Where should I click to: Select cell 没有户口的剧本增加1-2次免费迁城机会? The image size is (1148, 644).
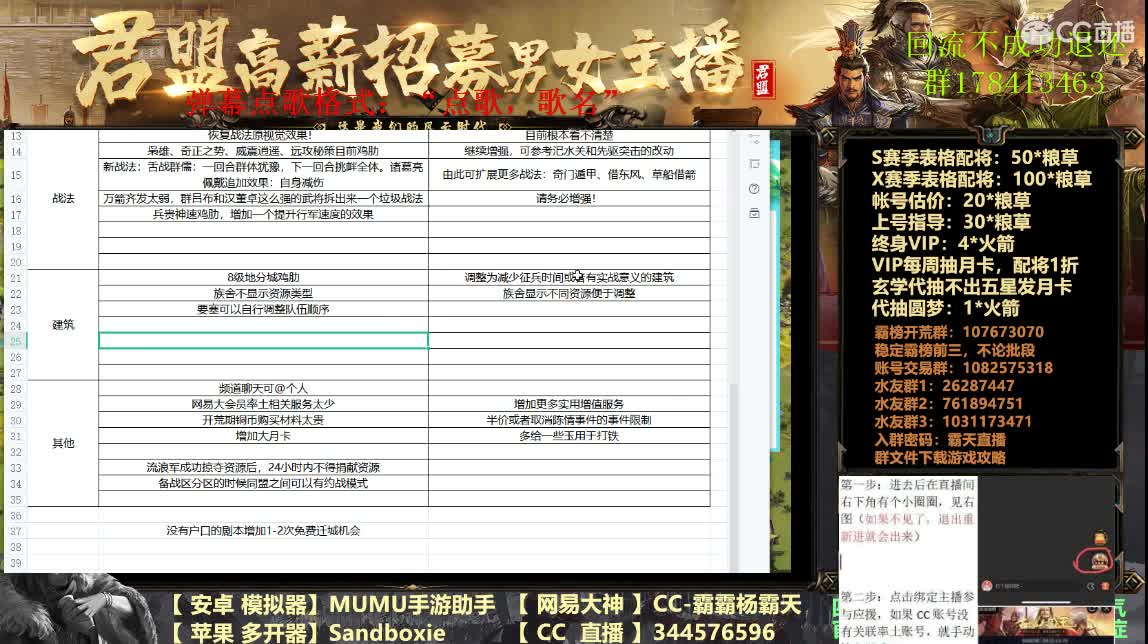tap(264, 531)
